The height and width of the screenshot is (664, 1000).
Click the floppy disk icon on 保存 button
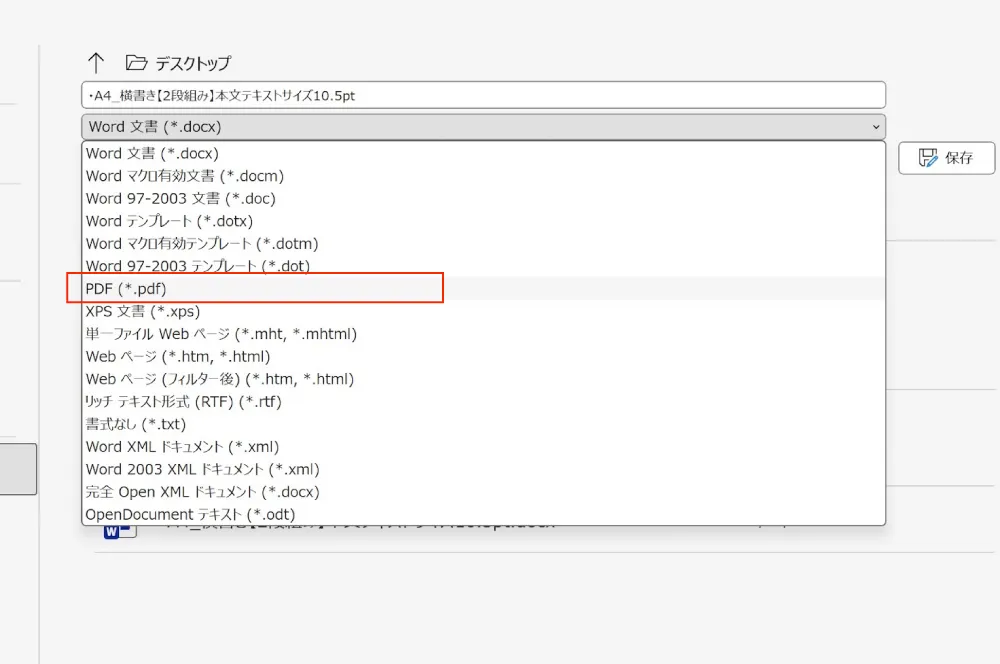point(928,158)
